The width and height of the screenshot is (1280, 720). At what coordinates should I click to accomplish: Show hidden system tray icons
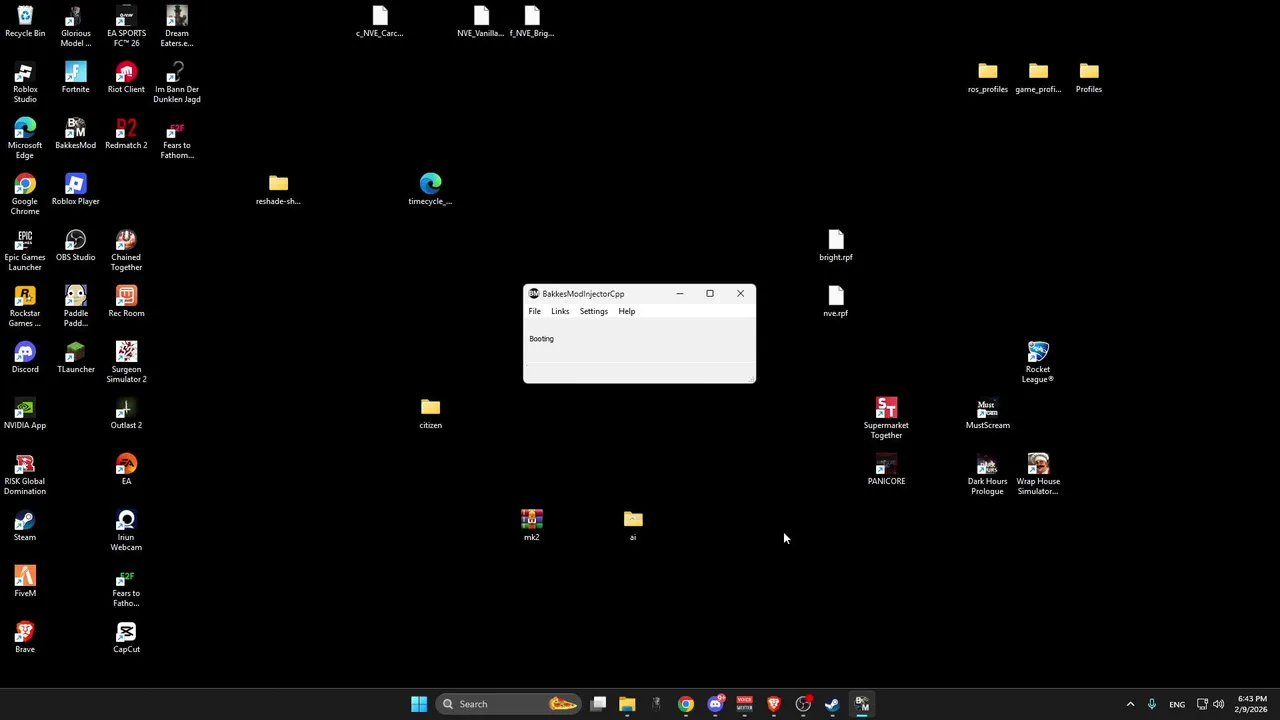tap(1130, 704)
